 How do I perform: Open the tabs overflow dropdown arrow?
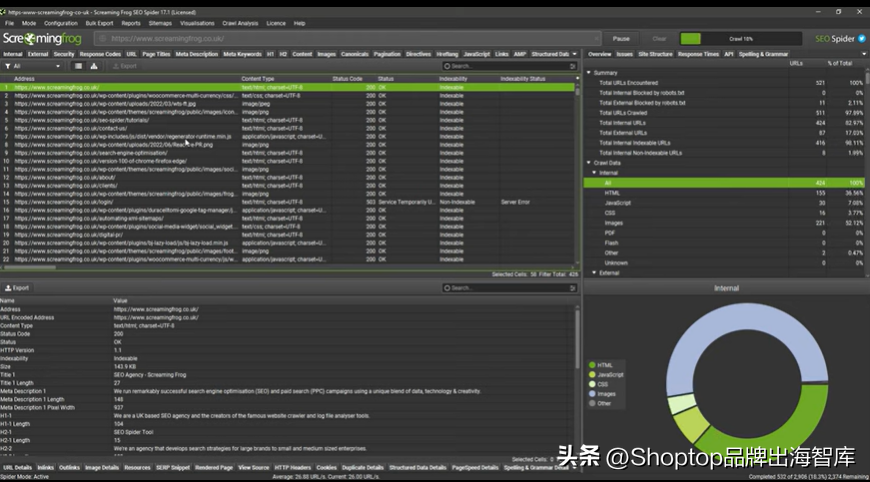click(x=574, y=54)
